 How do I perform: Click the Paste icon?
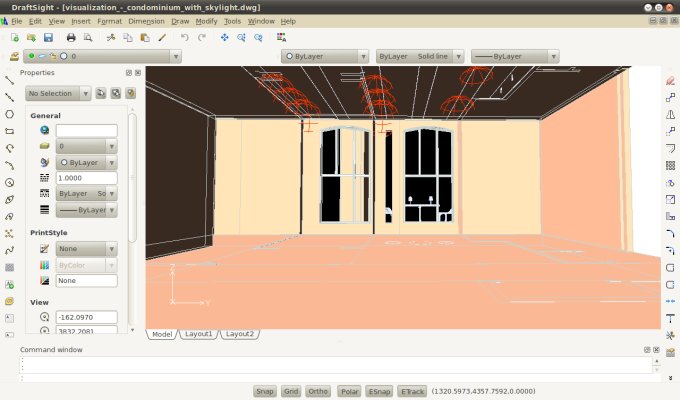point(145,38)
